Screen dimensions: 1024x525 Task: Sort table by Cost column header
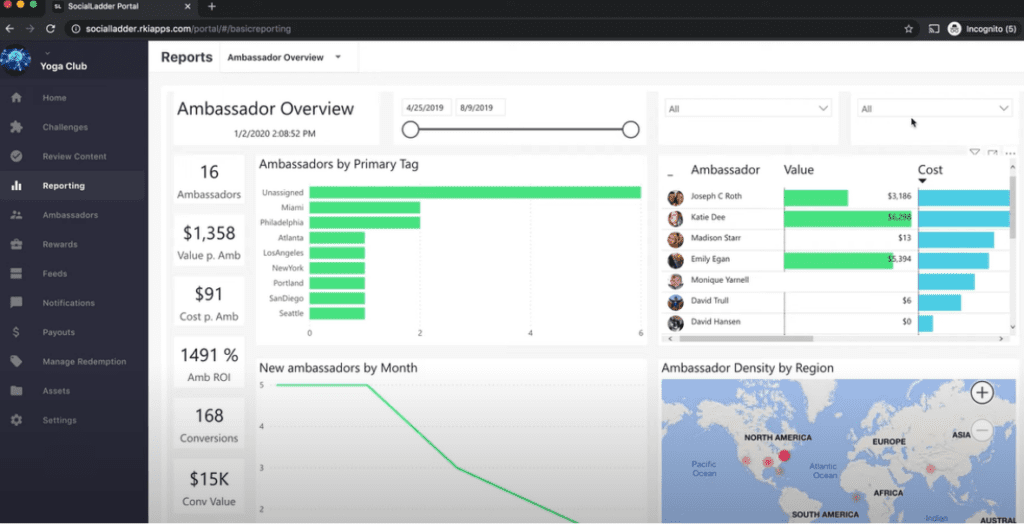coord(930,170)
